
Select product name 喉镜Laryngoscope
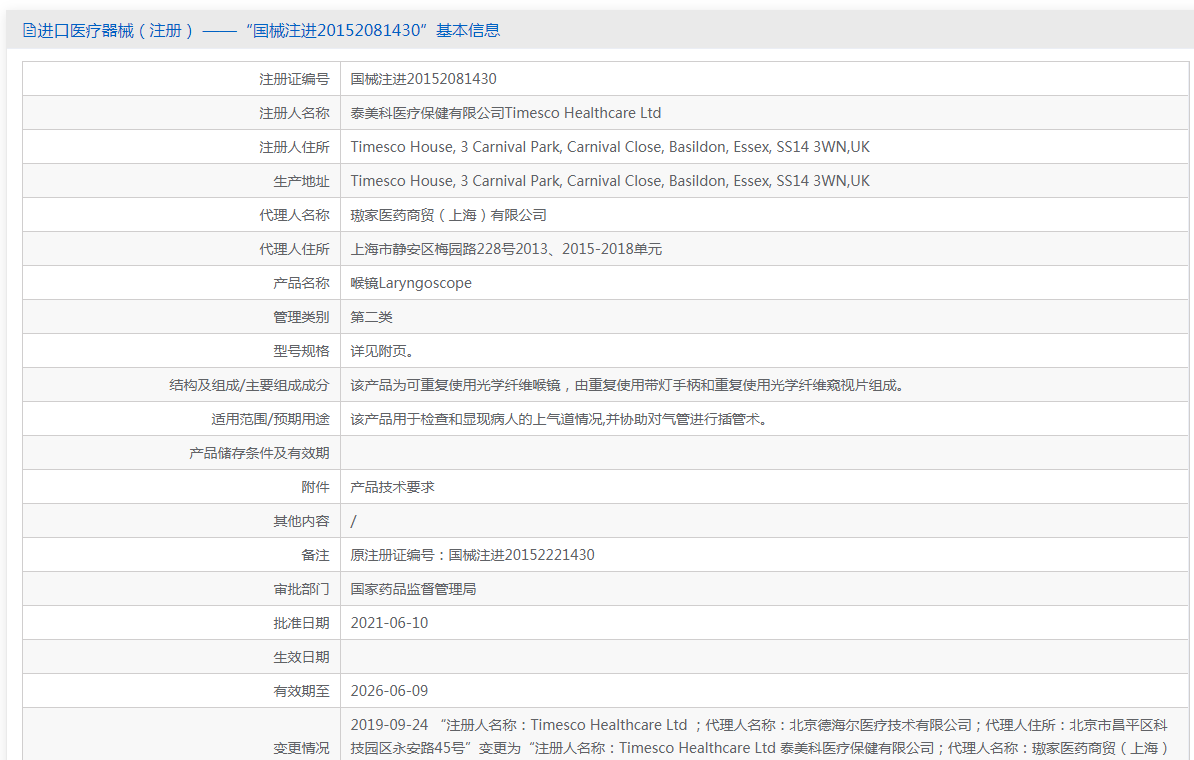point(411,283)
